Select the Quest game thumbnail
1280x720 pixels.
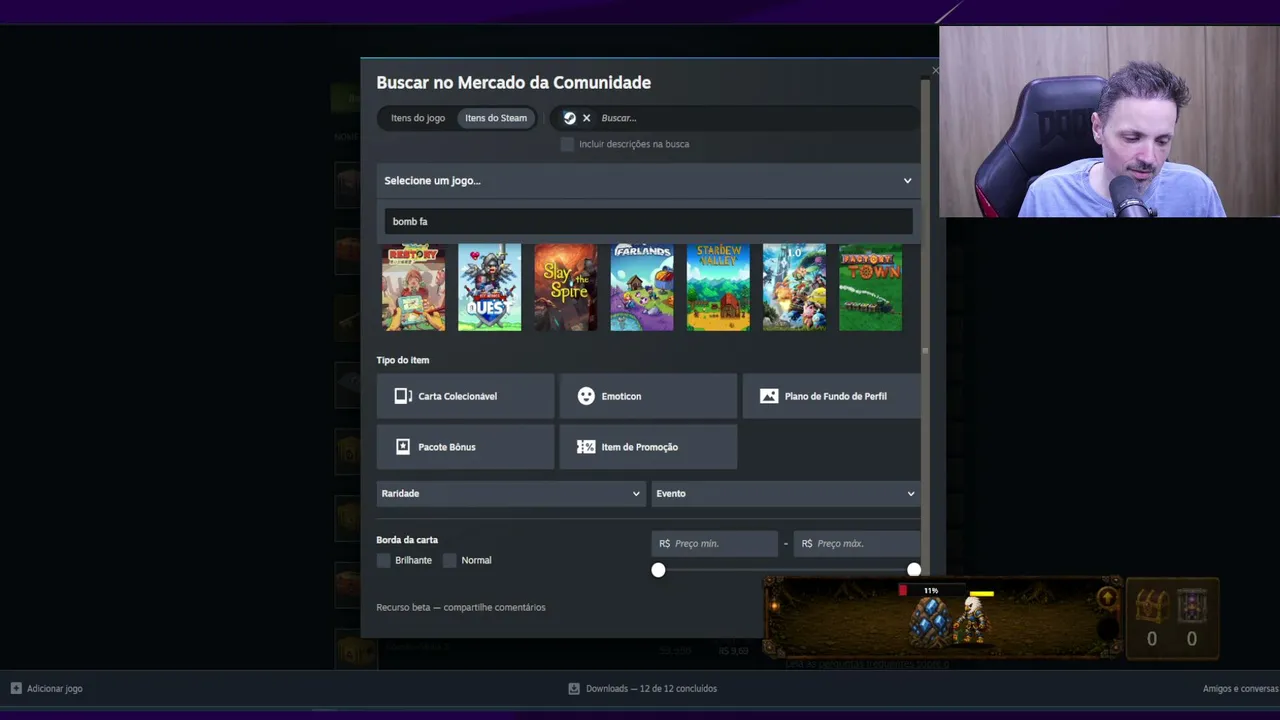click(490, 288)
